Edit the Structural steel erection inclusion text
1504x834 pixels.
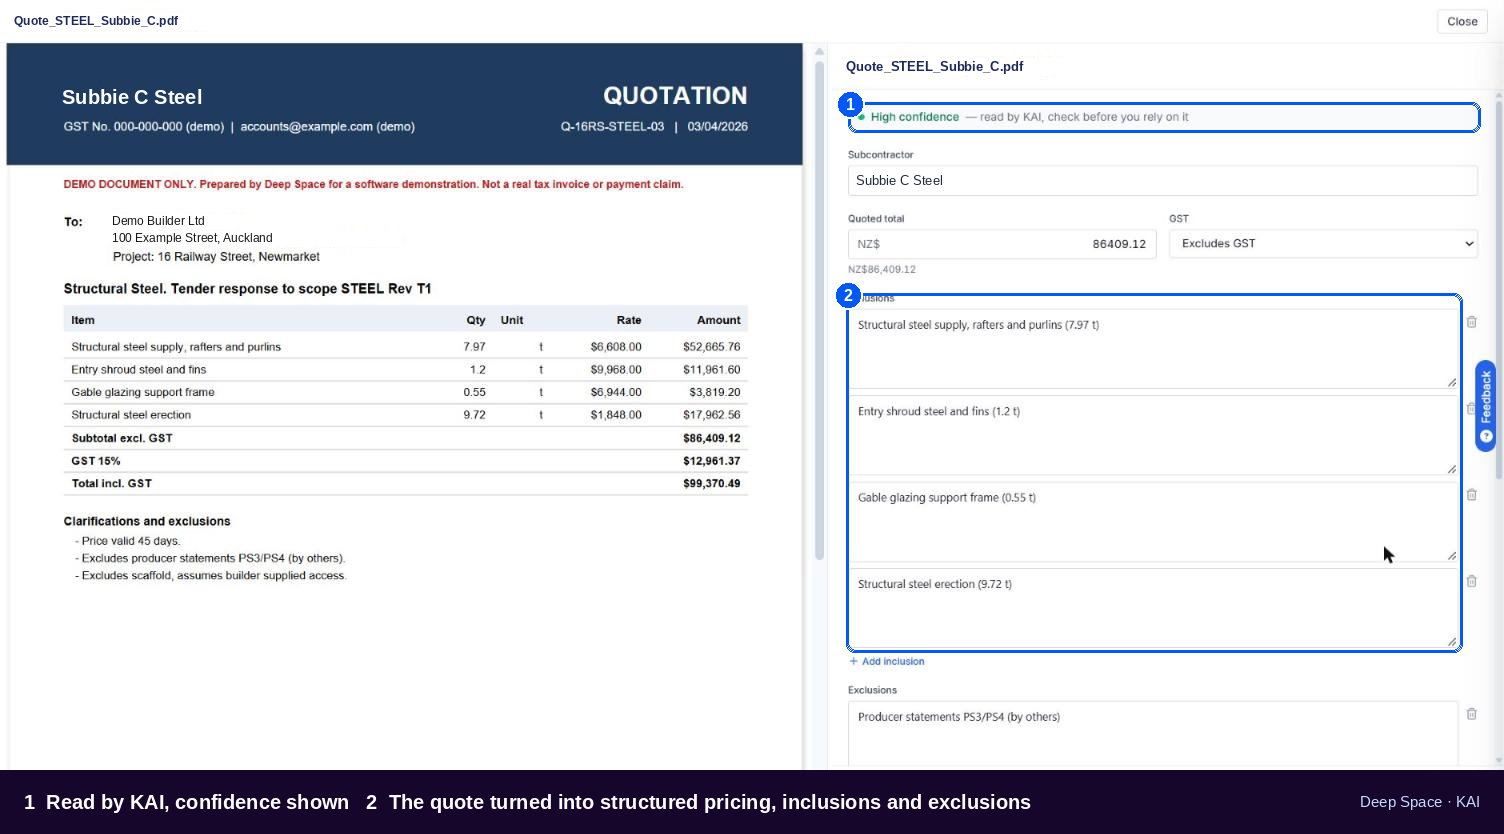point(1153,608)
